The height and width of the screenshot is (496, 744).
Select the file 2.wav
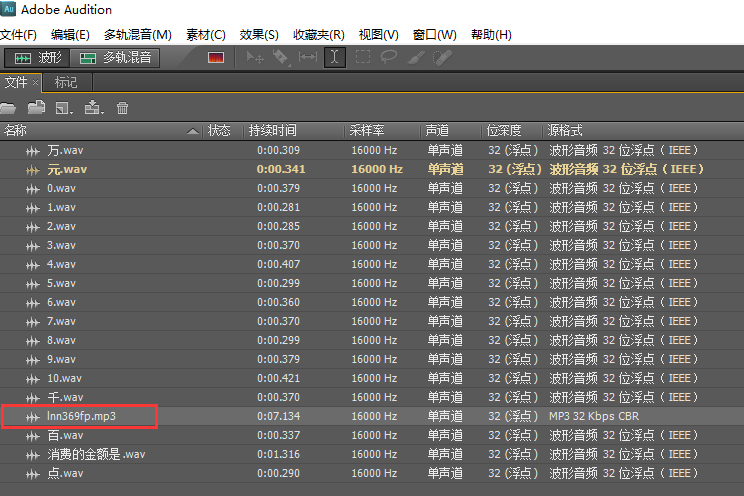pyautogui.click(x=372, y=226)
